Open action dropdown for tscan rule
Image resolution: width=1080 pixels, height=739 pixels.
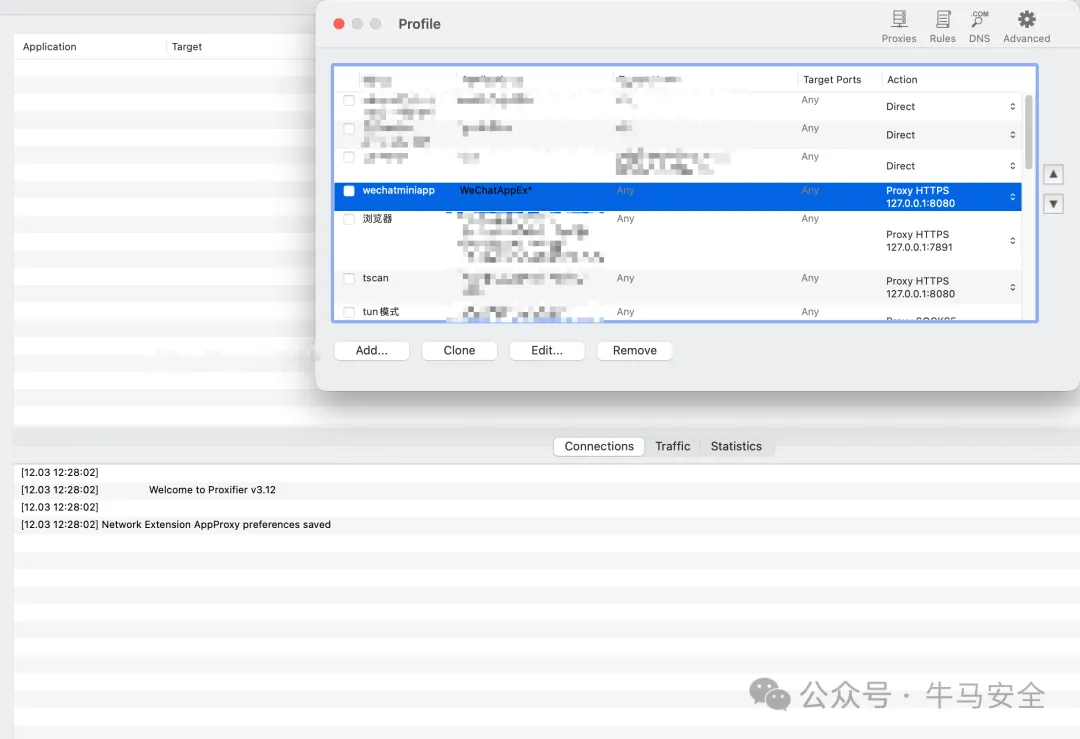(x=1012, y=288)
